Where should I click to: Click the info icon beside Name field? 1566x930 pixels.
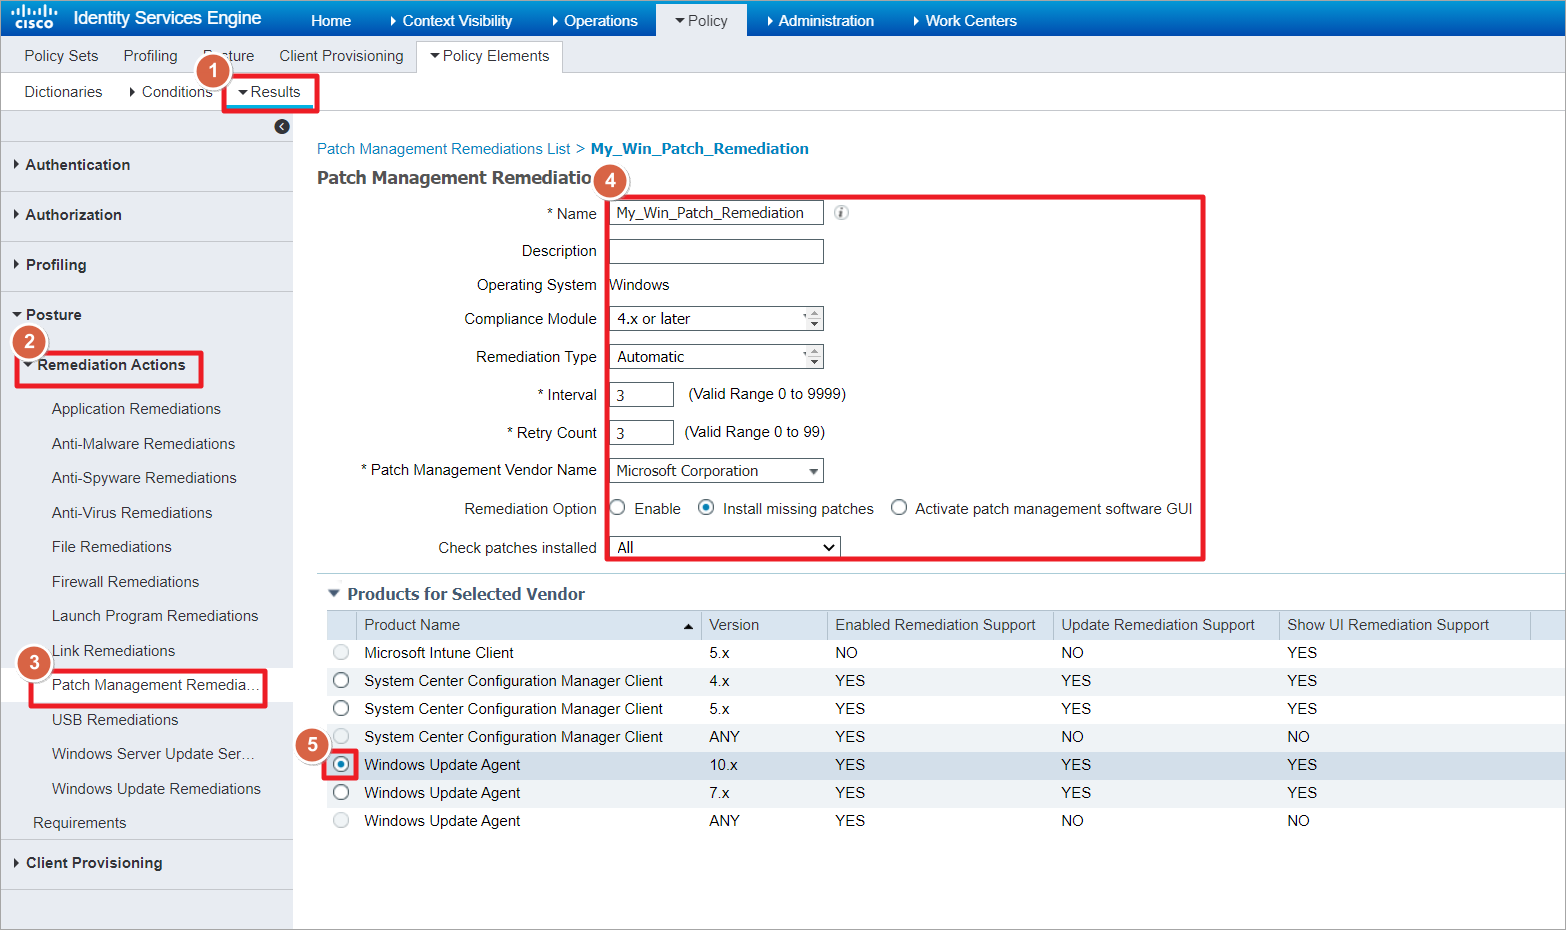coord(842,212)
